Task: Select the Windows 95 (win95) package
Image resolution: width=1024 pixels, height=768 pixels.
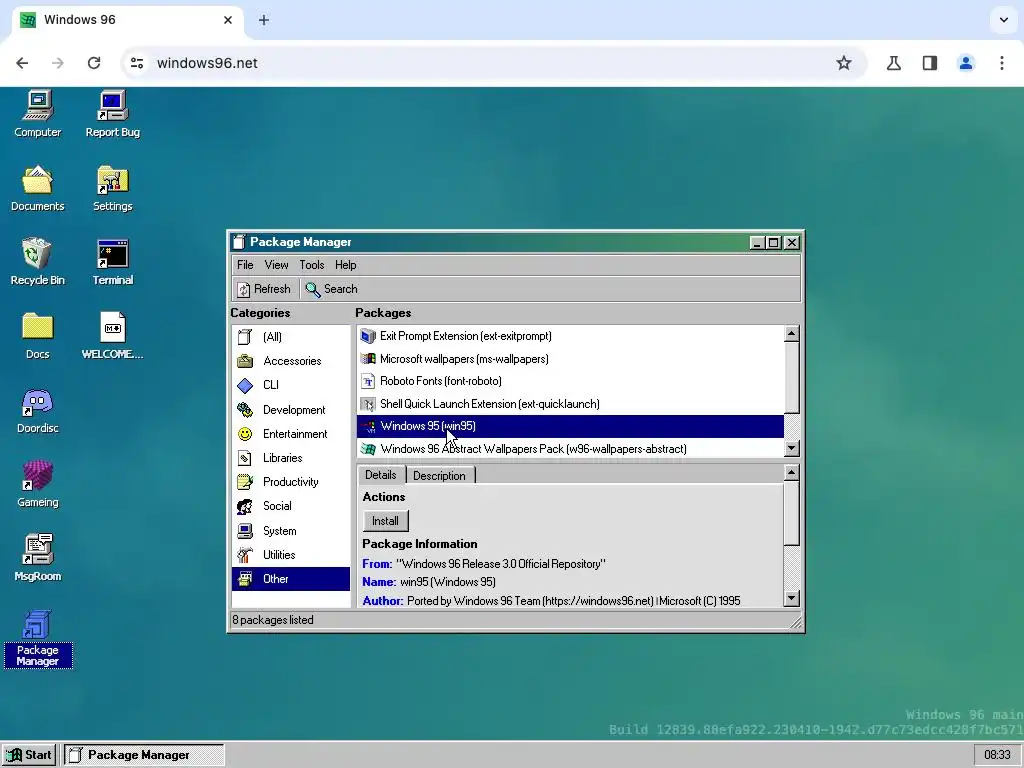Action: (x=570, y=426)
